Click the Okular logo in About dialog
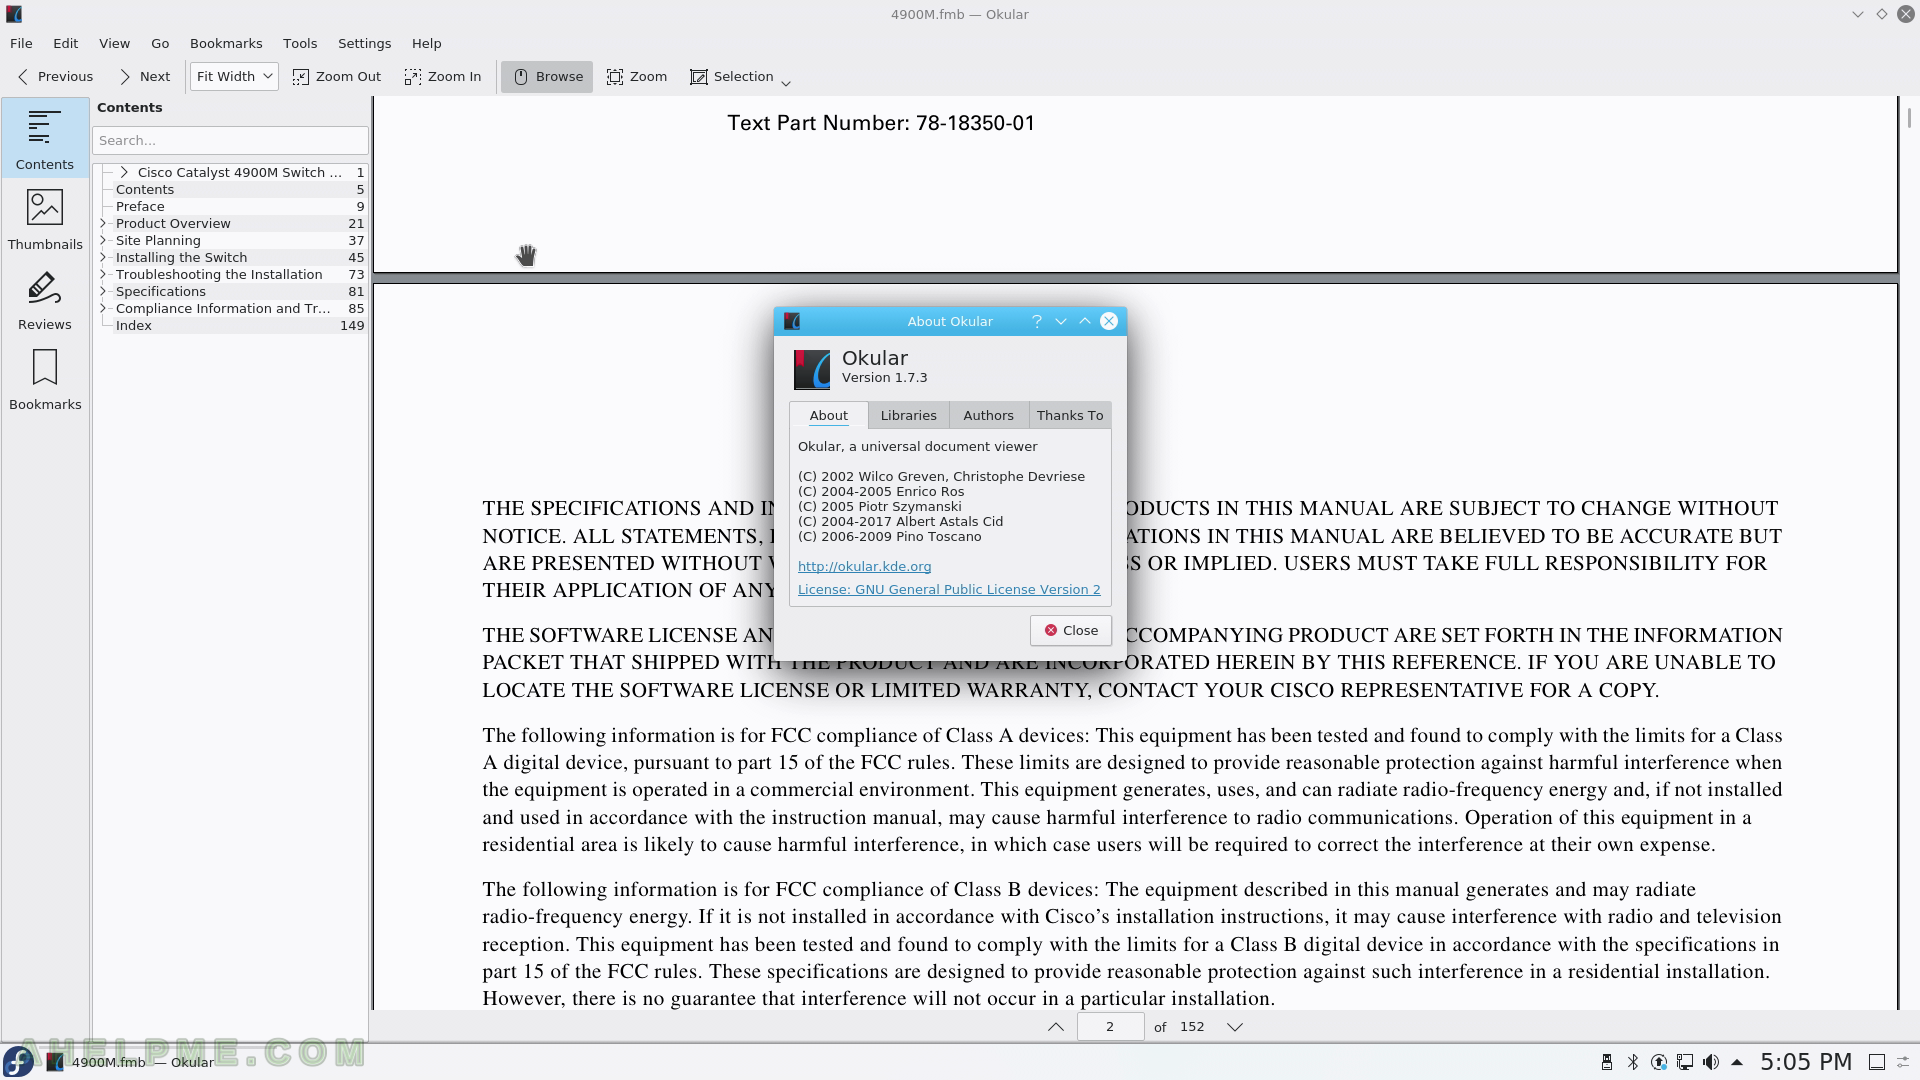1920x1080 pixels. click(x=811, y=369)
